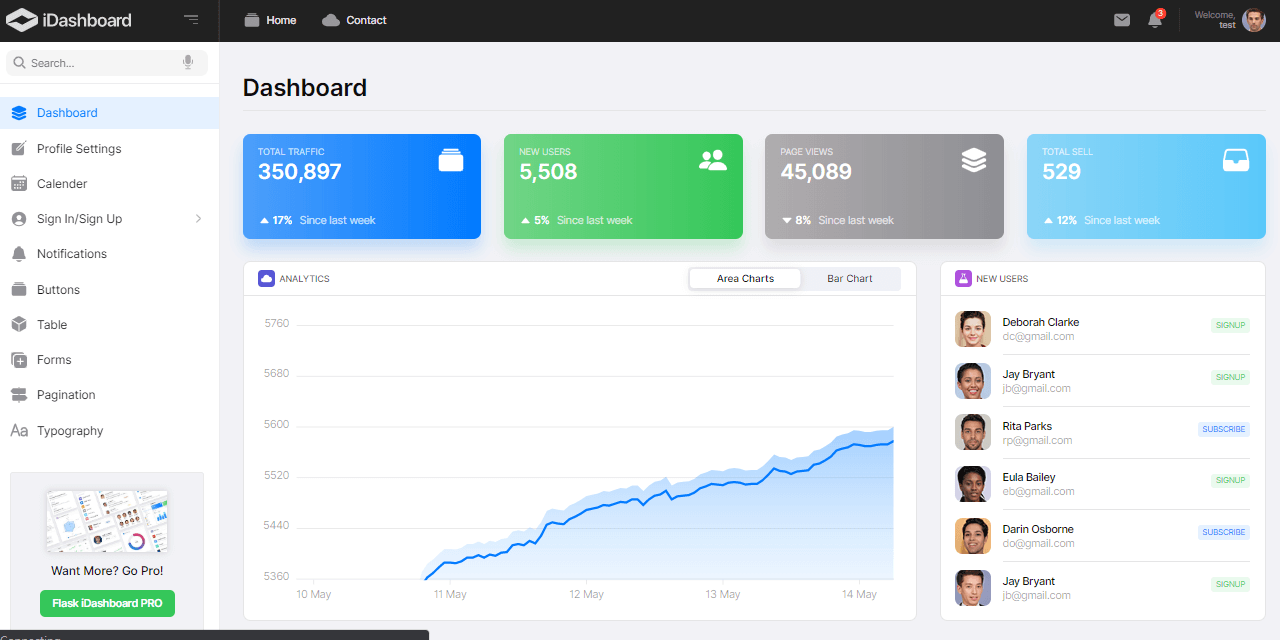The image size is (1280, 640).
Task: Click Darin Osborne's avatar photo
Action: pyautogui.click(x=973, y=536)
